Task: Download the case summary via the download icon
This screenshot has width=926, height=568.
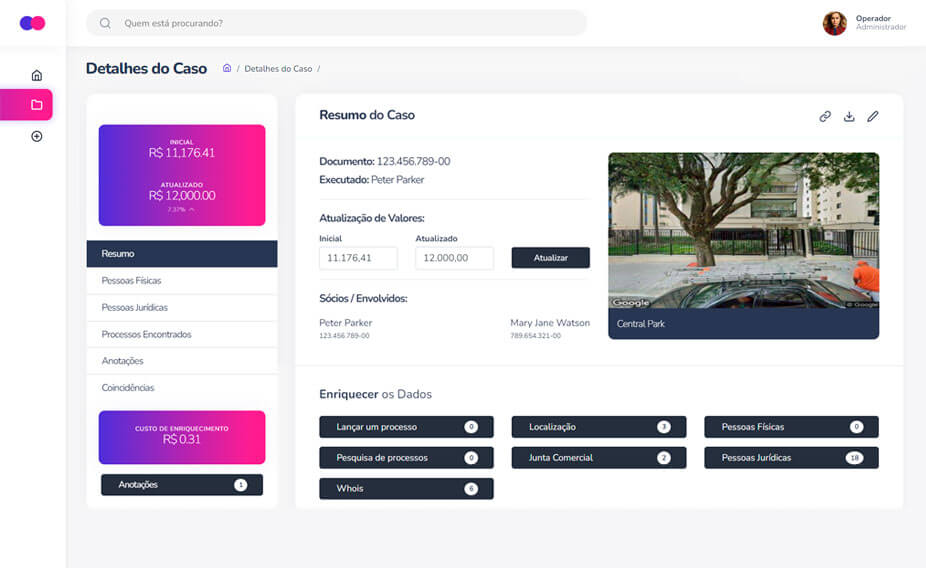Action: pos(849,116)
